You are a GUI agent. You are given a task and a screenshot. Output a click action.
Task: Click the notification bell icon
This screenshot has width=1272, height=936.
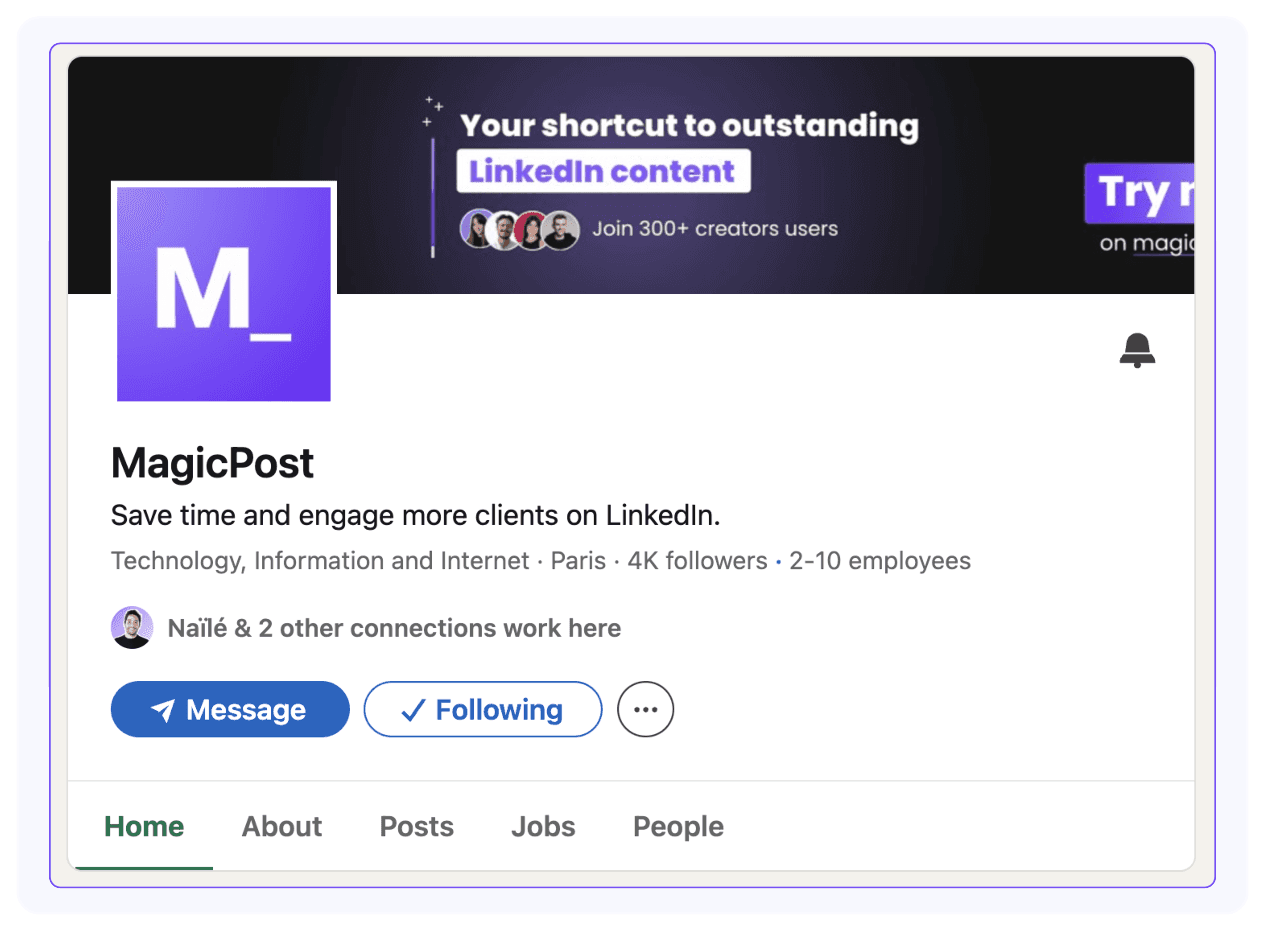(x=1137, y=351)
